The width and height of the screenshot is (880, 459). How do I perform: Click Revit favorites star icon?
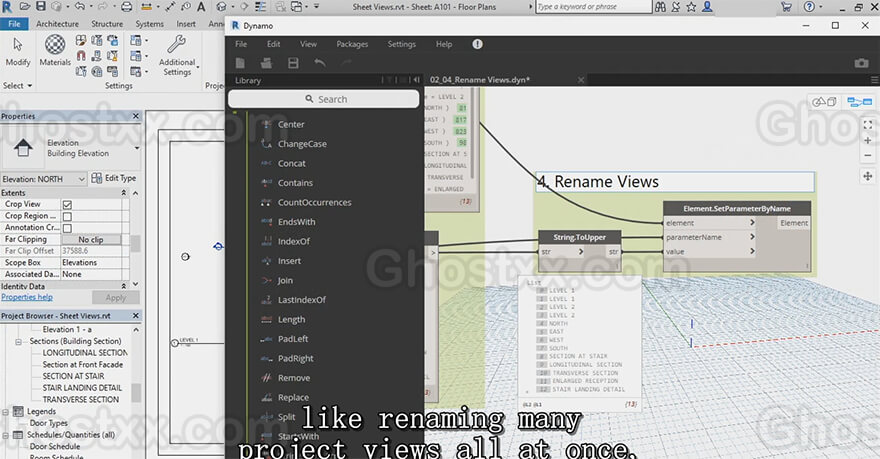(691, 7)
